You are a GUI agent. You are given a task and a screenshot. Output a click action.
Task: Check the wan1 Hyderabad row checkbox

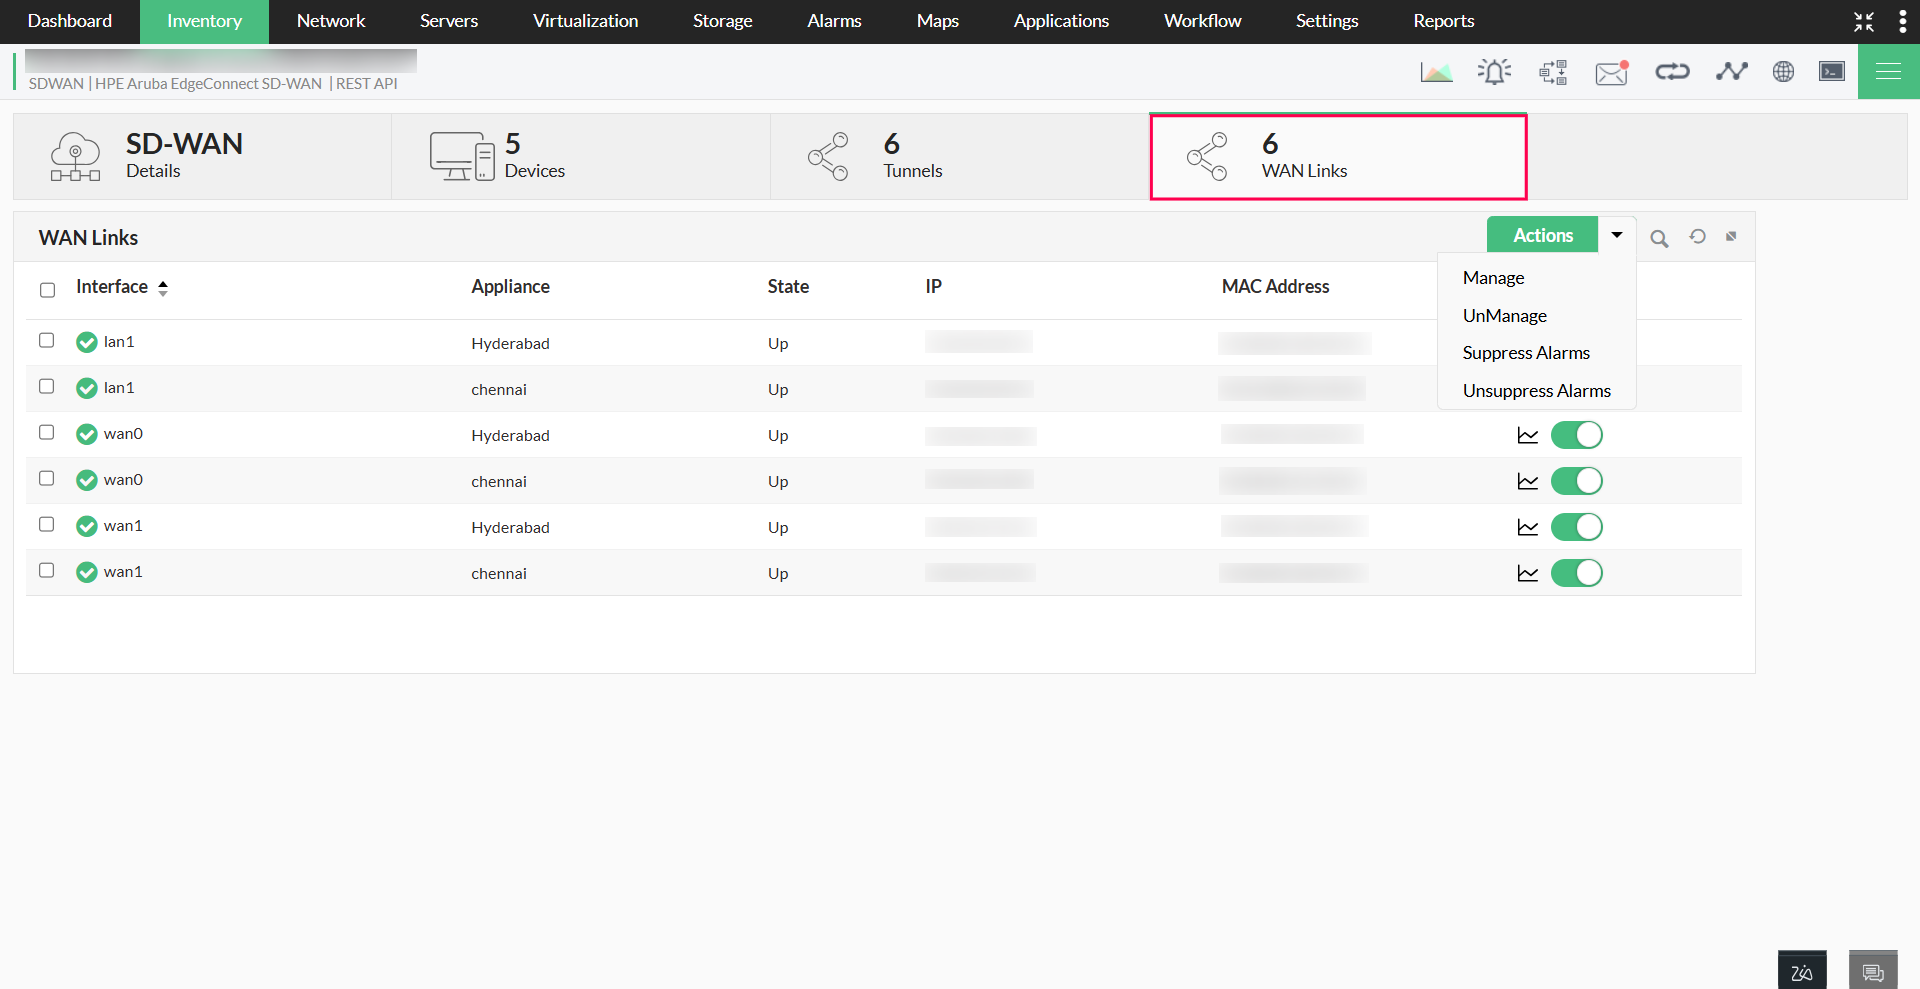47,524
